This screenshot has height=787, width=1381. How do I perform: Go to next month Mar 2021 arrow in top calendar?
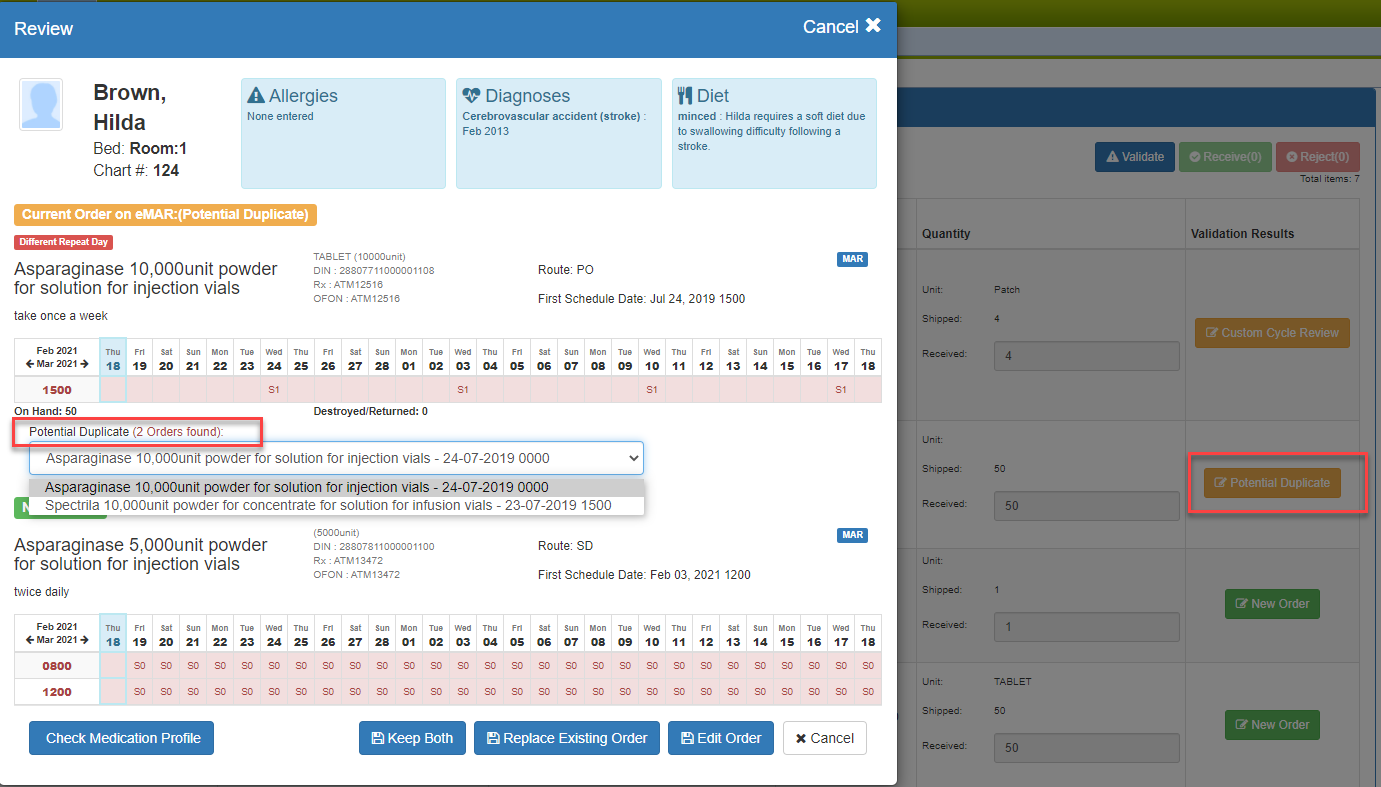(x=84, y=363)
